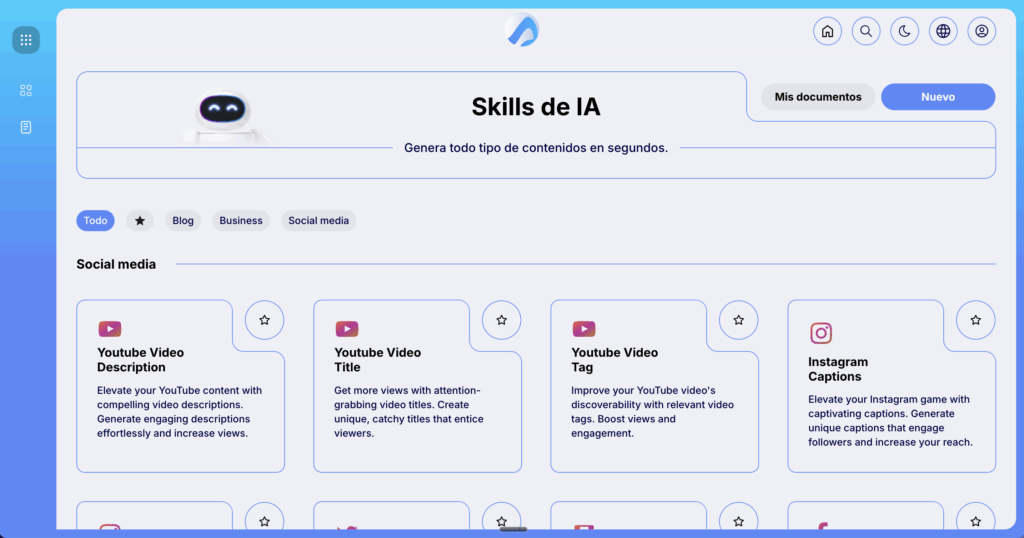1024x538 pixels.
Task: Open language selector globe icon
Action: pos(943,31)
